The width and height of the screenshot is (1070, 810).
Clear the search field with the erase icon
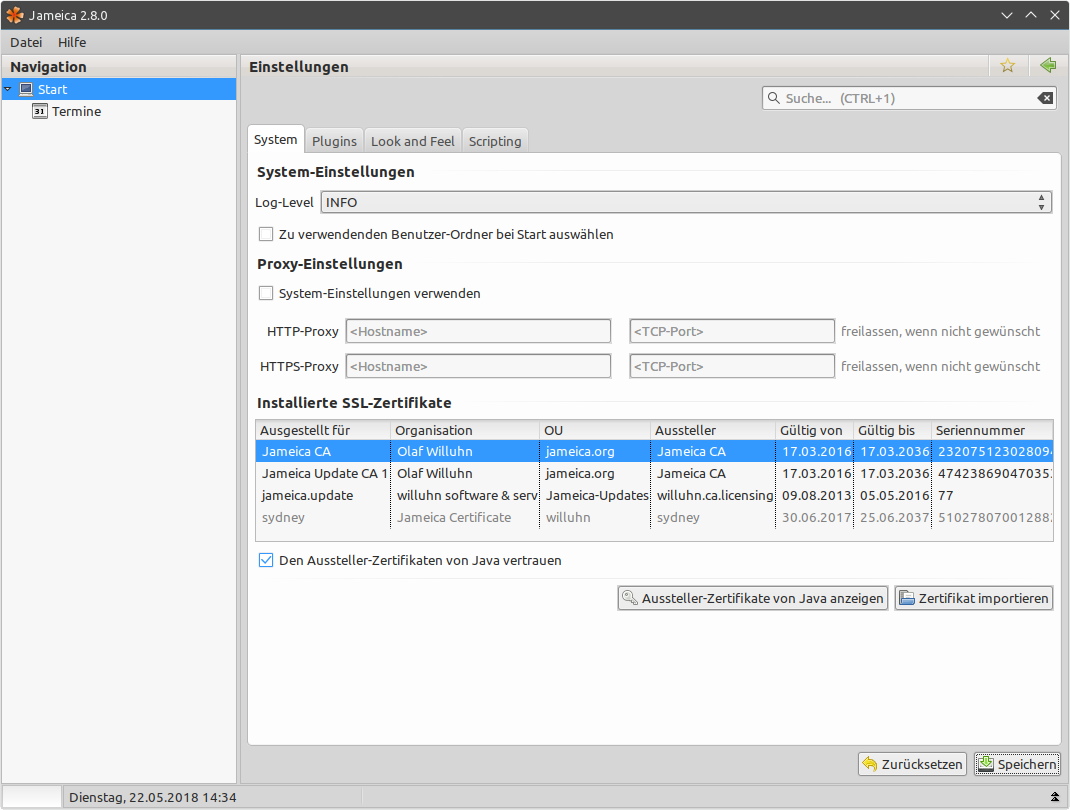coord(1045,98)
